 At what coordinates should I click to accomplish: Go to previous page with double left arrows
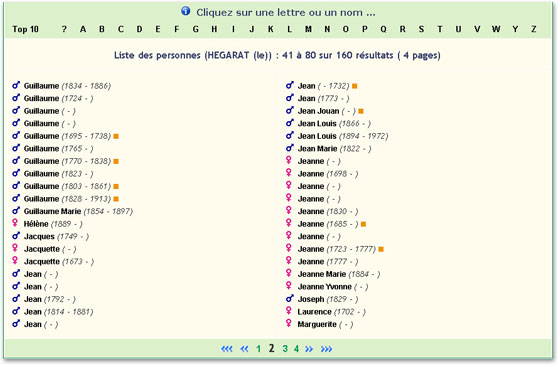pyautogui.click(x=244, y=349)
